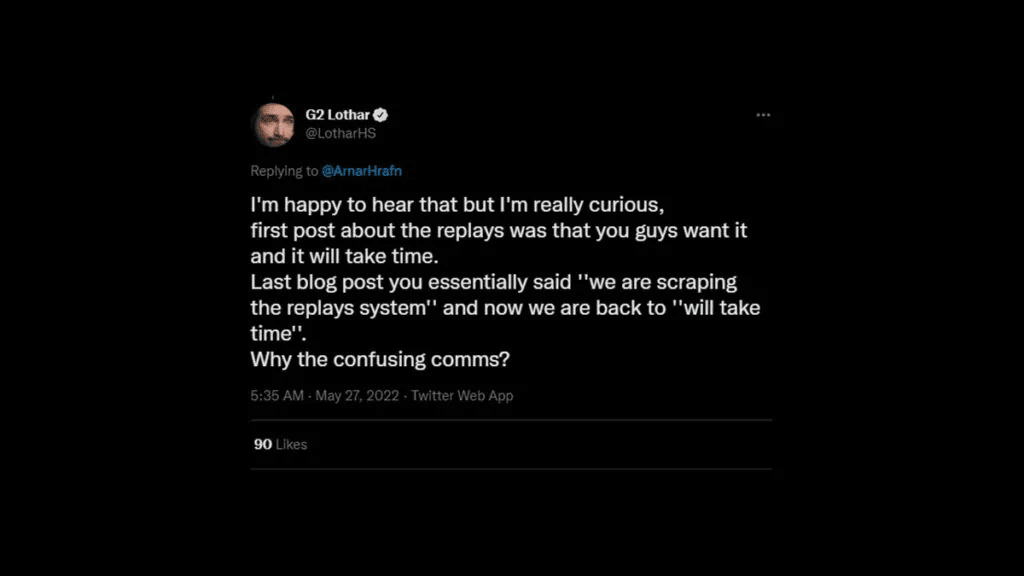Select the "Last blog post" sentence start
Viewport: 1024px width, 576px height.
pos(311,283)
